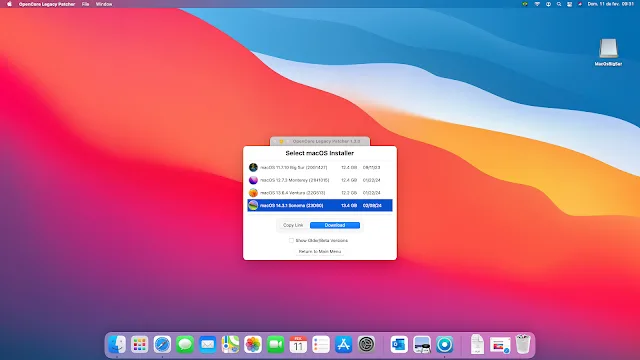The height and width of the screenshot is (360, 640).
Task: Open System Preferences from the Dock
Action: (x=366, y=344)
